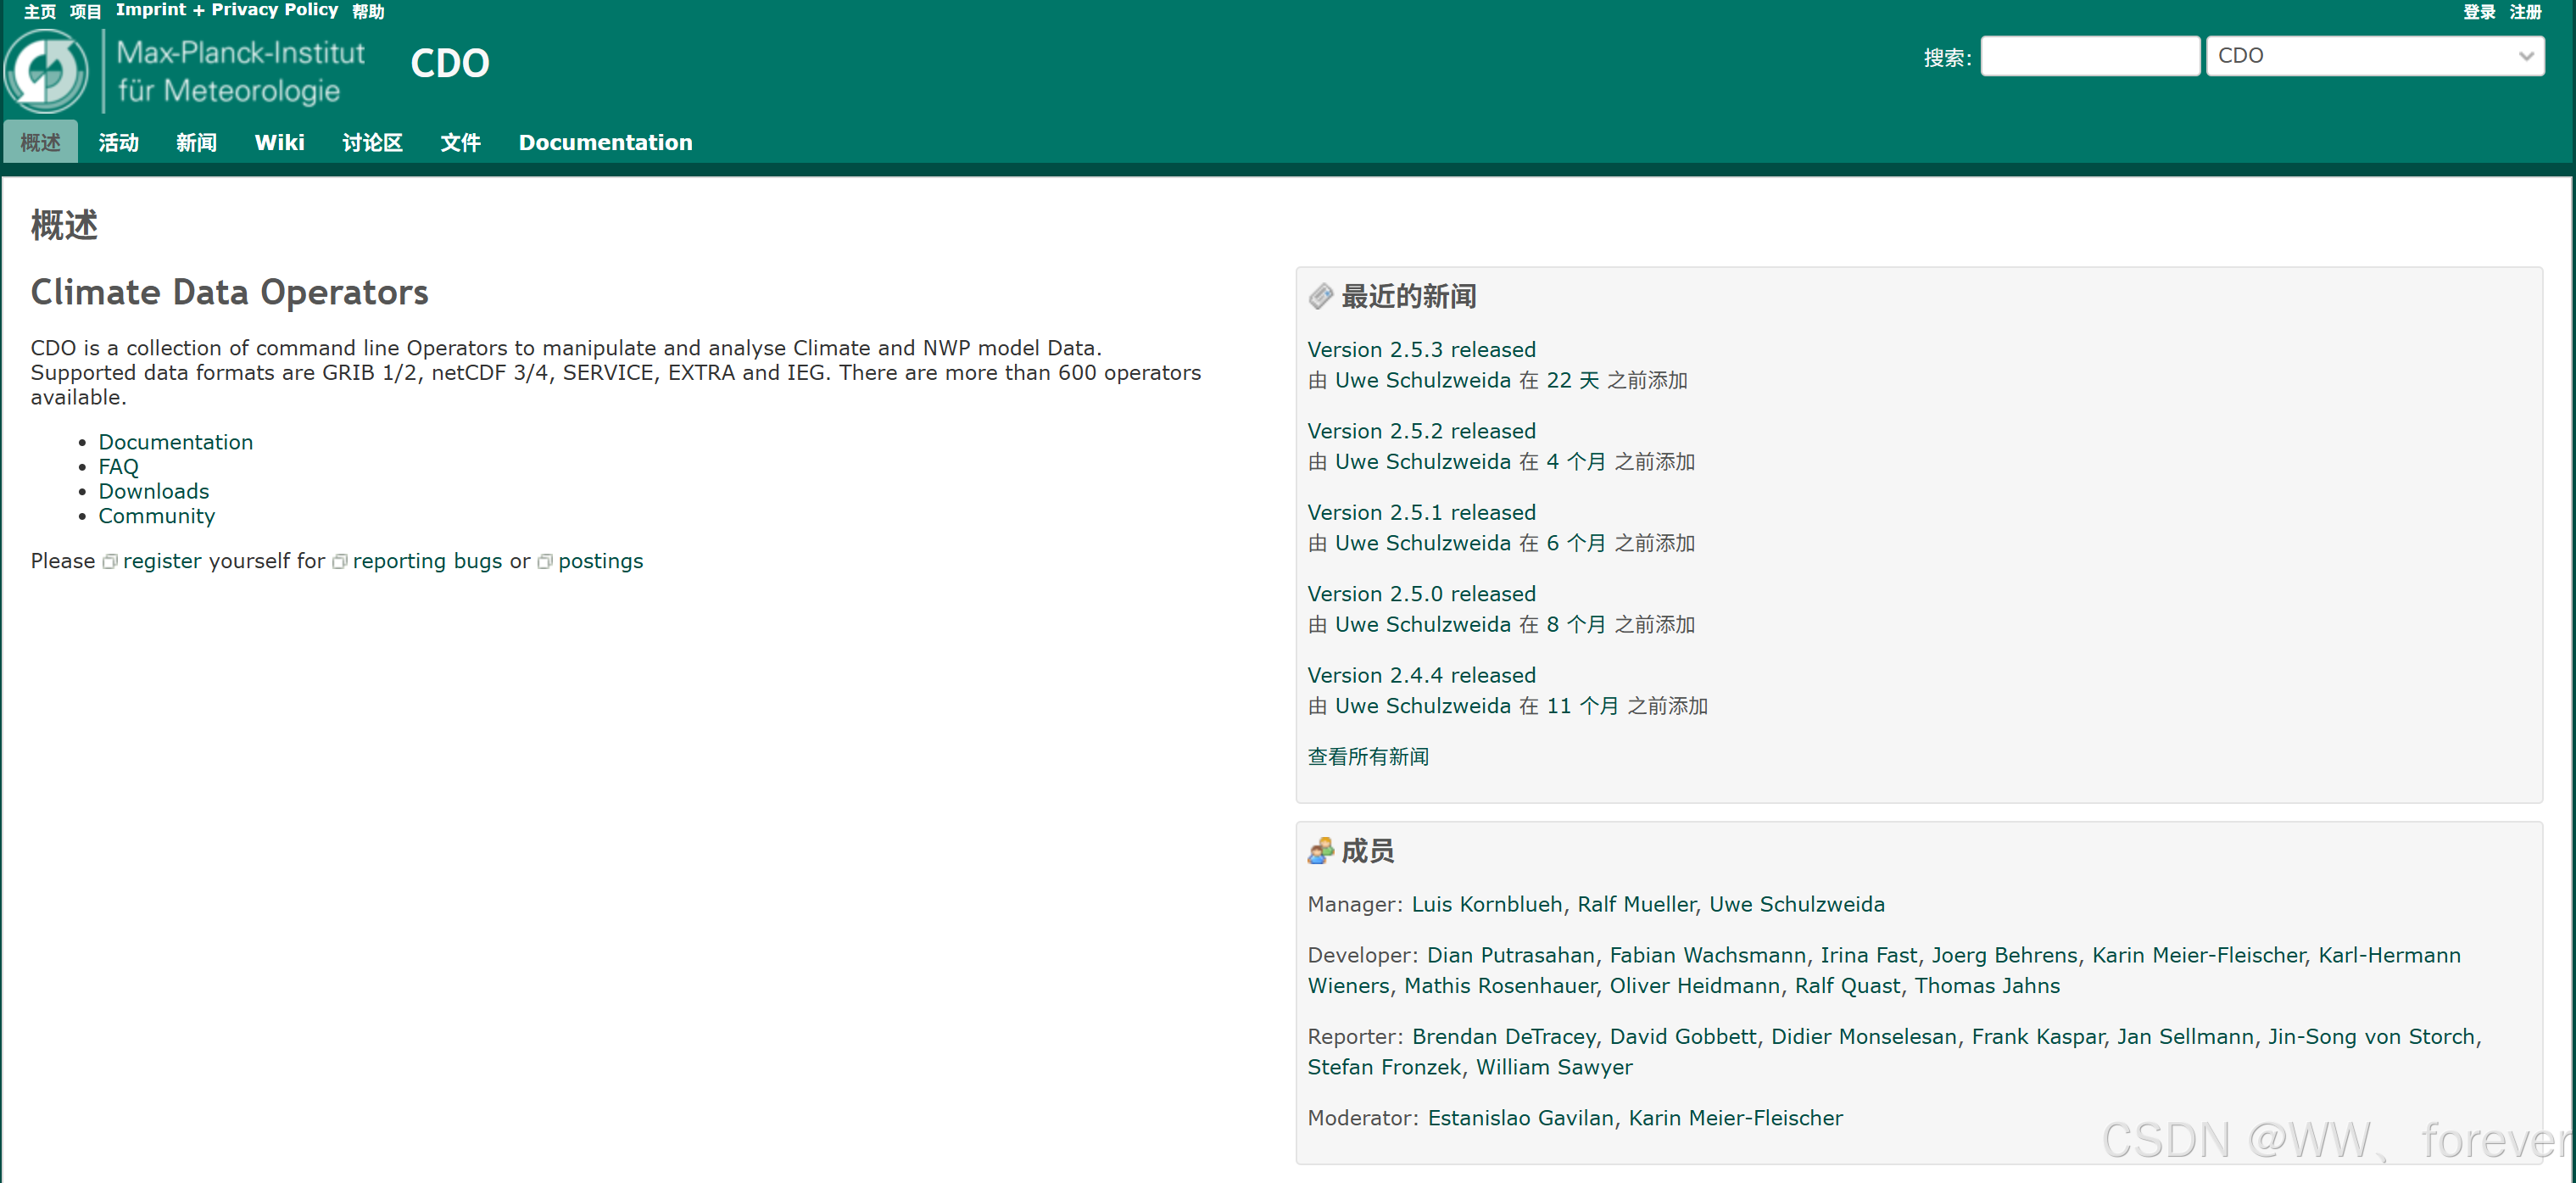Open the 讨论区 forums tab
Image resolution: width=2576 pixels, height=1183 pixels.
pos(373,142)
